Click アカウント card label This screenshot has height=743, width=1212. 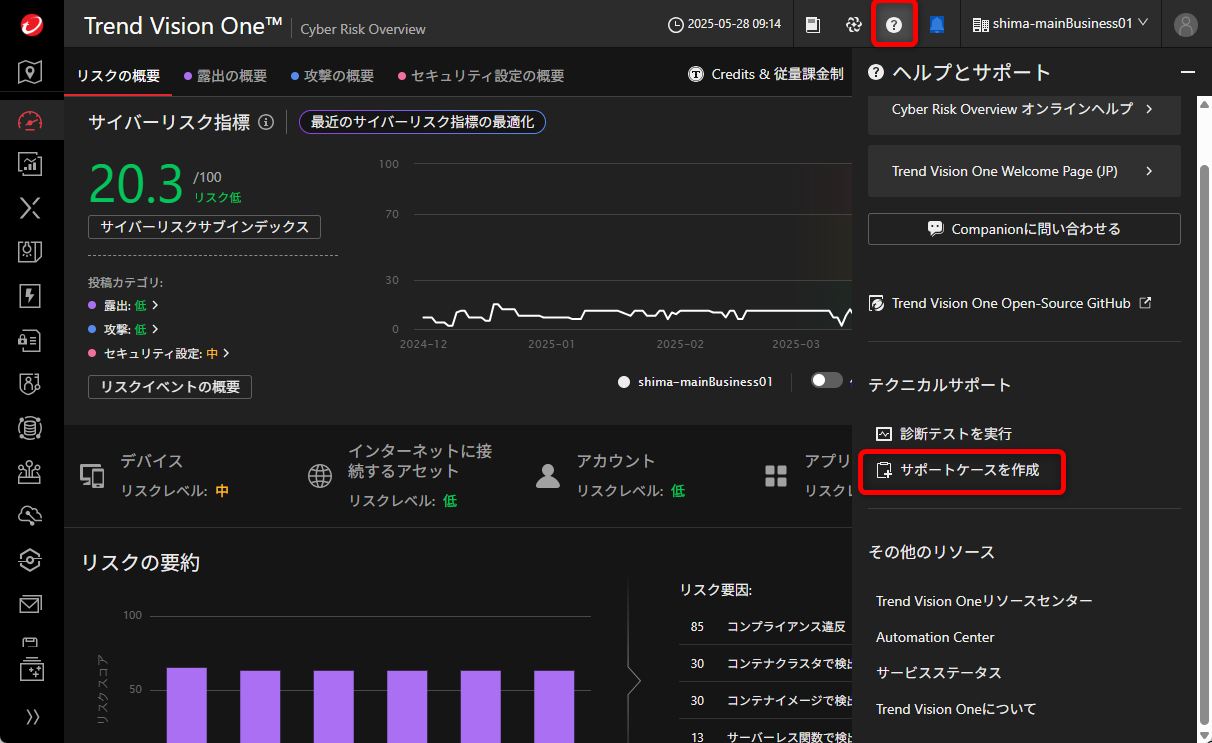[615, 461]
